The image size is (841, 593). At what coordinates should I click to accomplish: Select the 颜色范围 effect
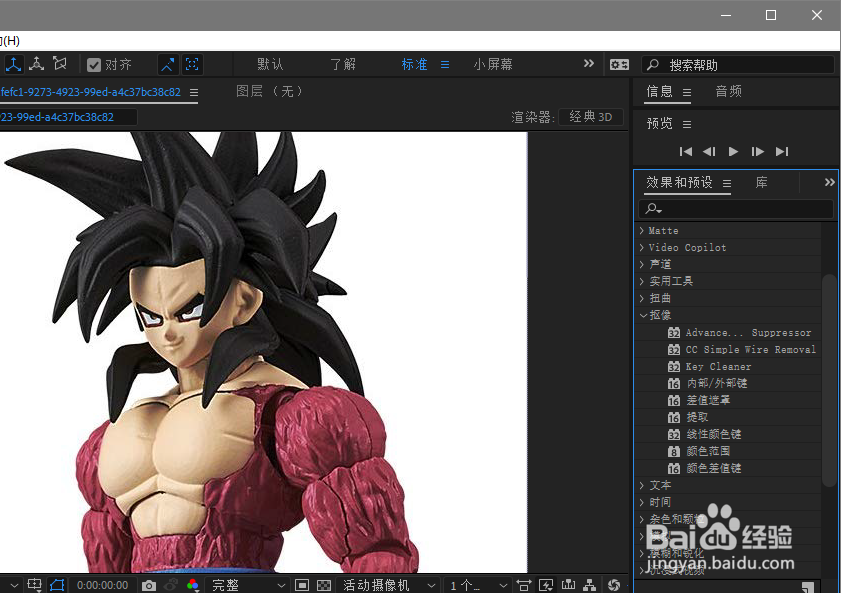pyautogui.click(x=699, y=451)
